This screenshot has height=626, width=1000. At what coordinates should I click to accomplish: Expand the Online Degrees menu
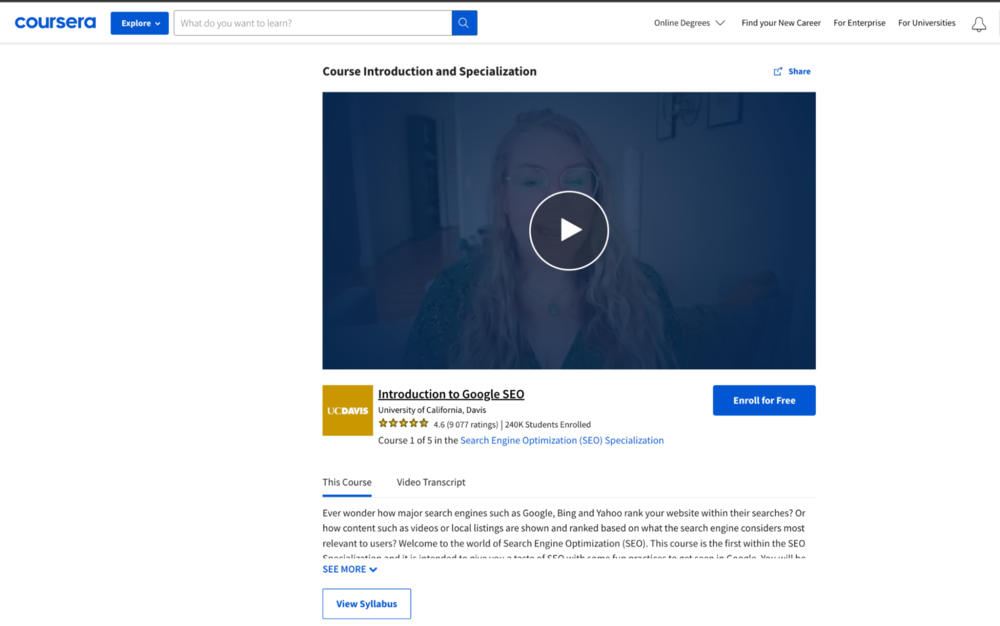coord(689,23)
